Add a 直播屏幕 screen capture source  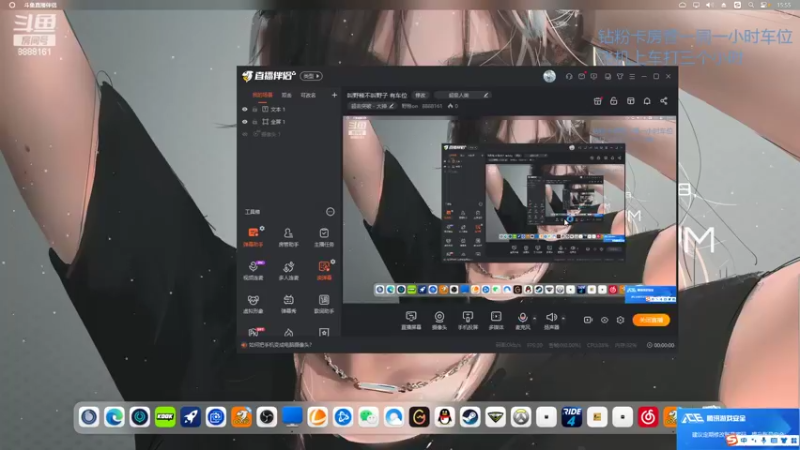[411, 320]
